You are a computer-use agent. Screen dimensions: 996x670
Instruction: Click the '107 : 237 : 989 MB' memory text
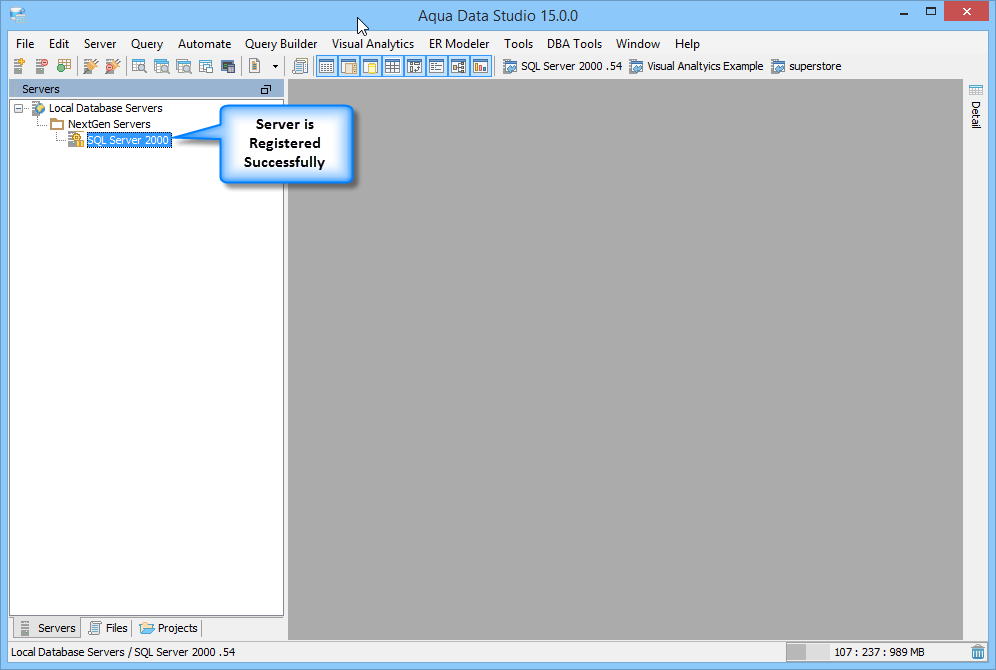(878, 652)
